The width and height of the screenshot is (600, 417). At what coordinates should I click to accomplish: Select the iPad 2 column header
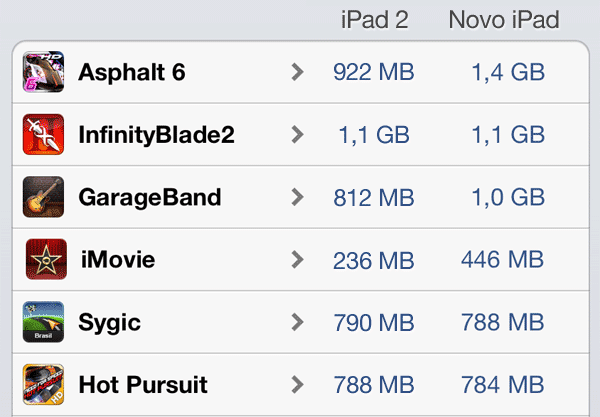click(375, 20)
